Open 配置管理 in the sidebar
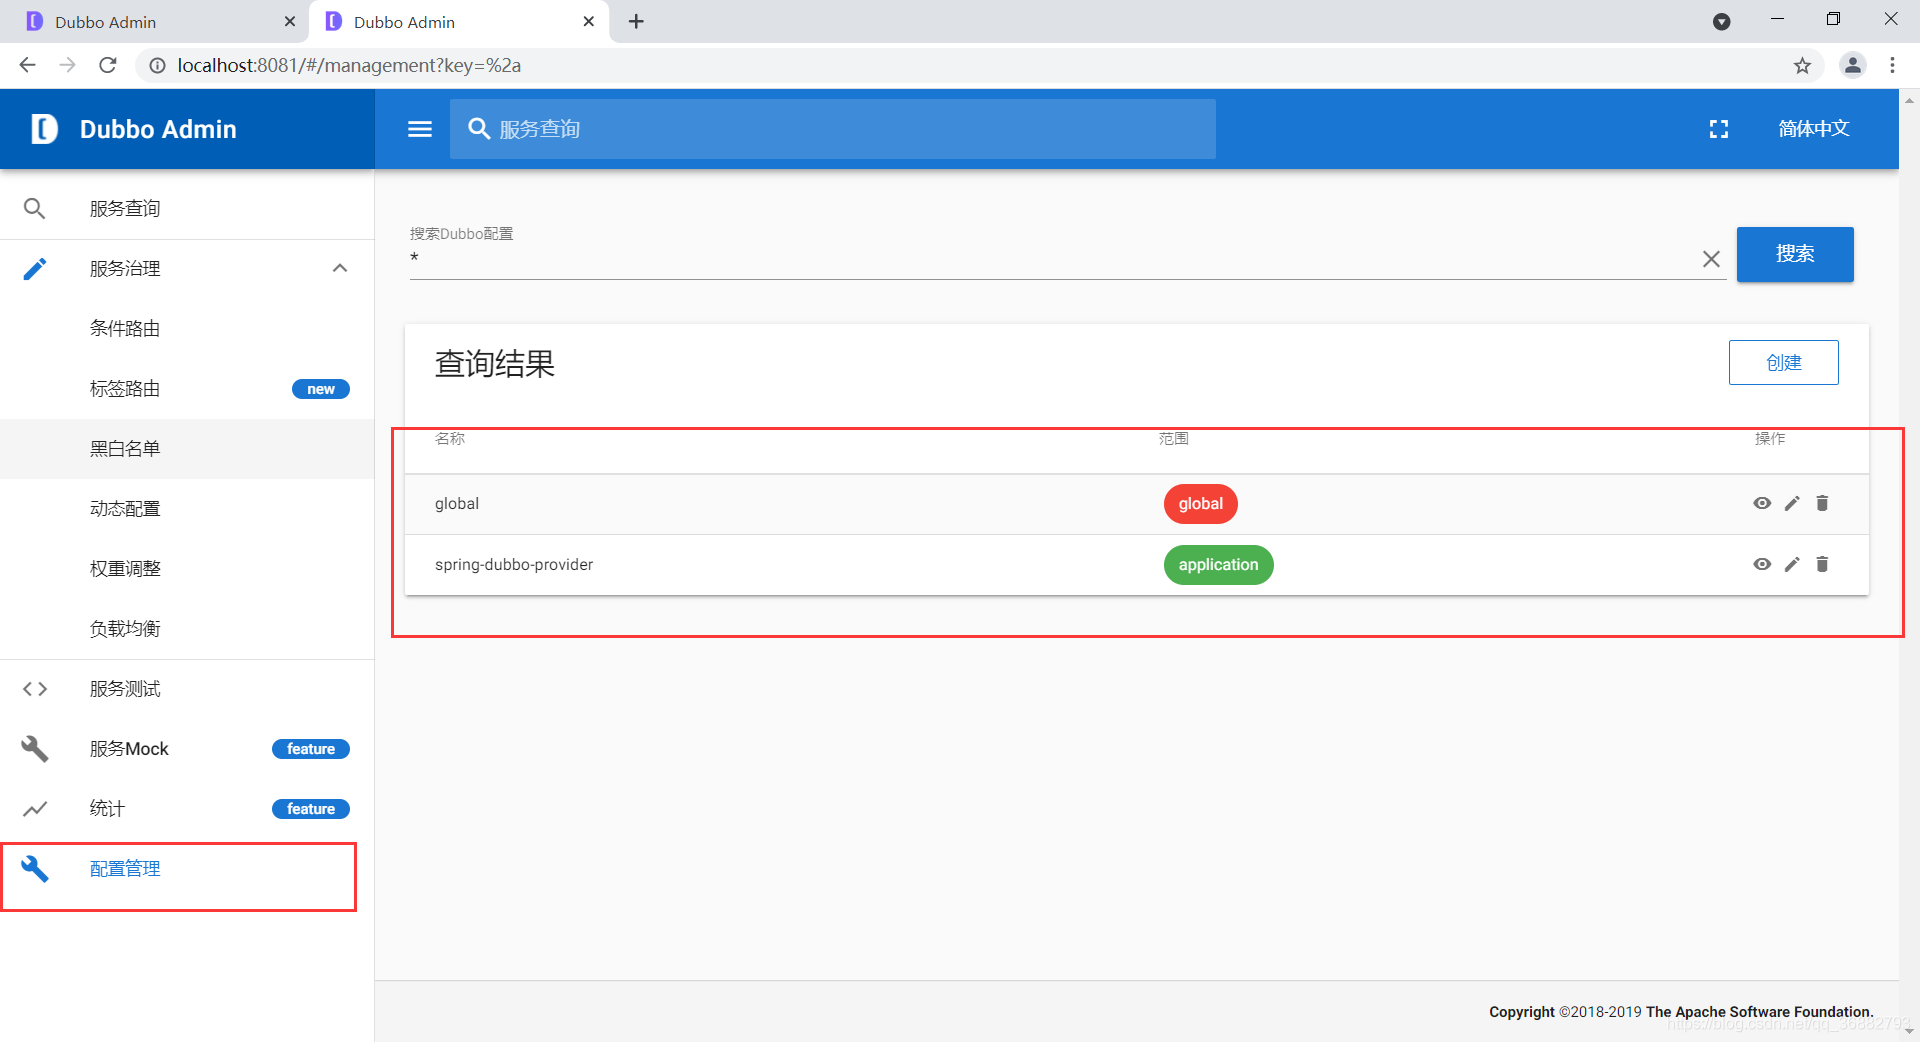The width and height of the screenshot is (1920, 1042). click(187, 869)
